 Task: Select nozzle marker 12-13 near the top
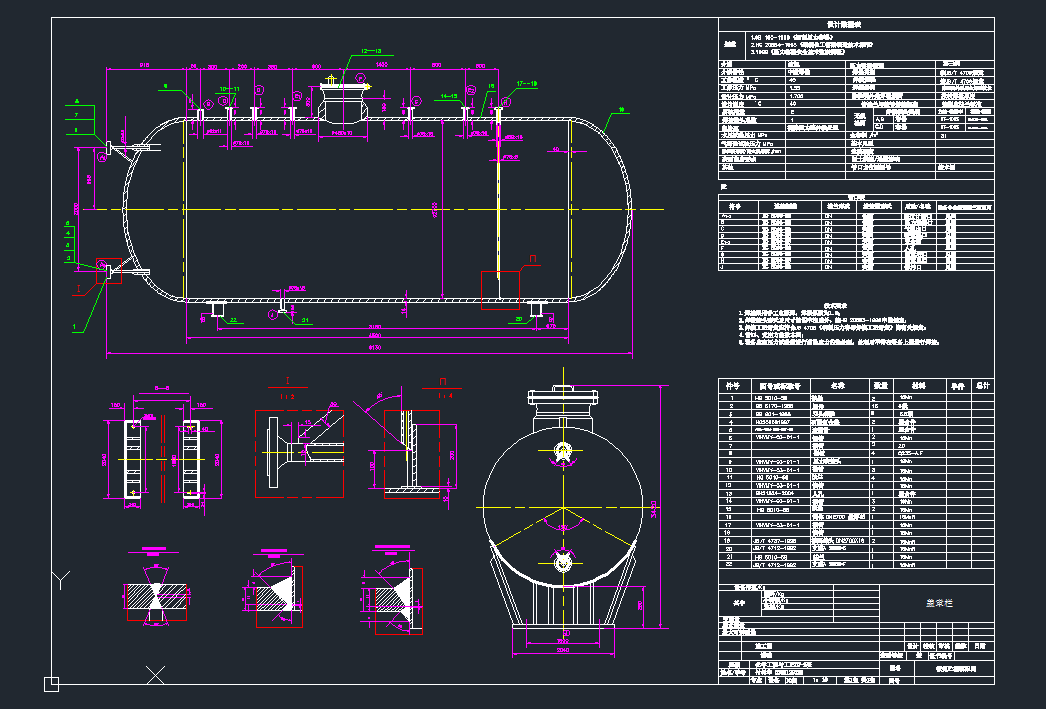pos(370,49)
